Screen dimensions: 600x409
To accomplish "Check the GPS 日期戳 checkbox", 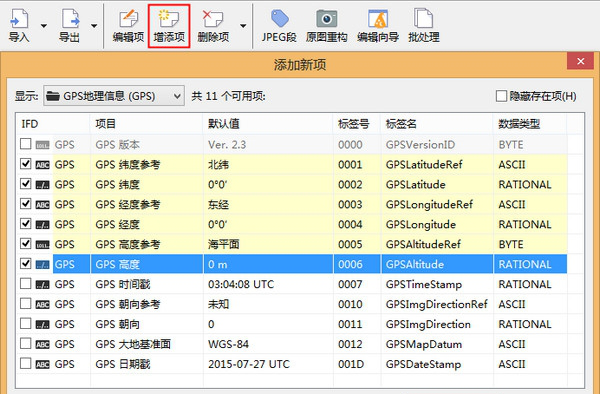I will click(26, 363).
